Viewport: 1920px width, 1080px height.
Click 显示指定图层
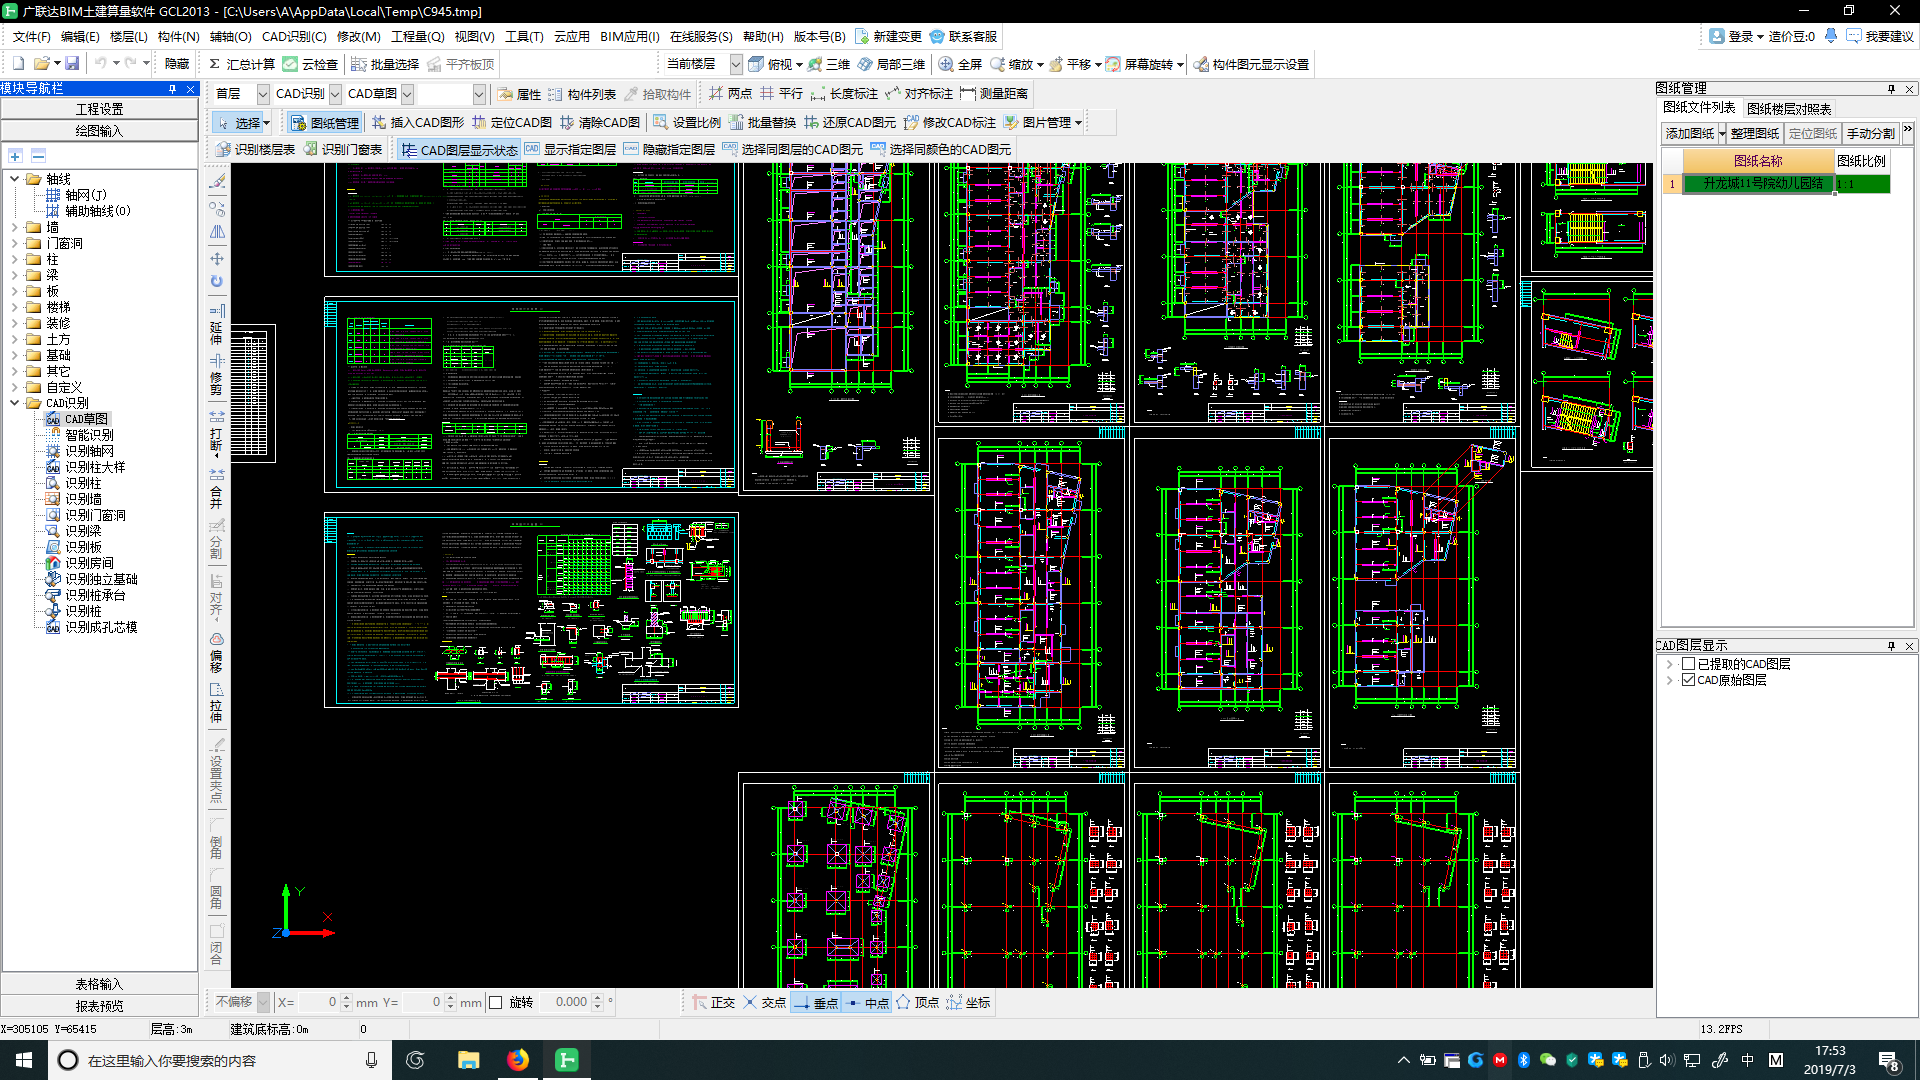(x=571, y=150)
